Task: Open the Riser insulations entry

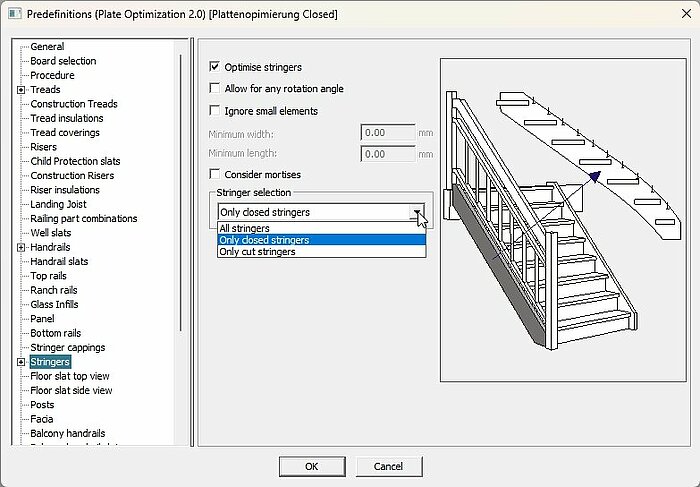Action: pos(65,190)
